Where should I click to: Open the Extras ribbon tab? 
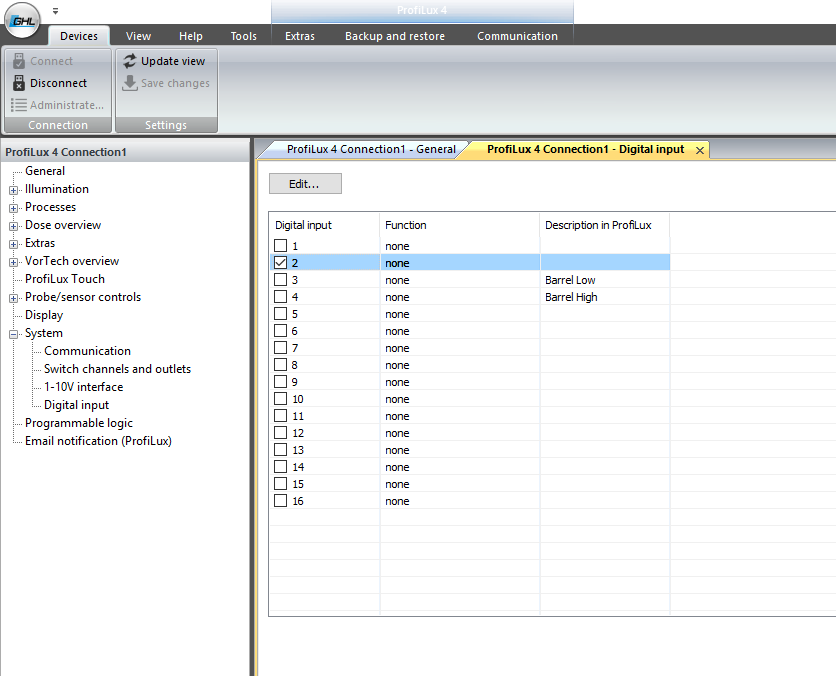pyautogui.click(x=300, y=36)
